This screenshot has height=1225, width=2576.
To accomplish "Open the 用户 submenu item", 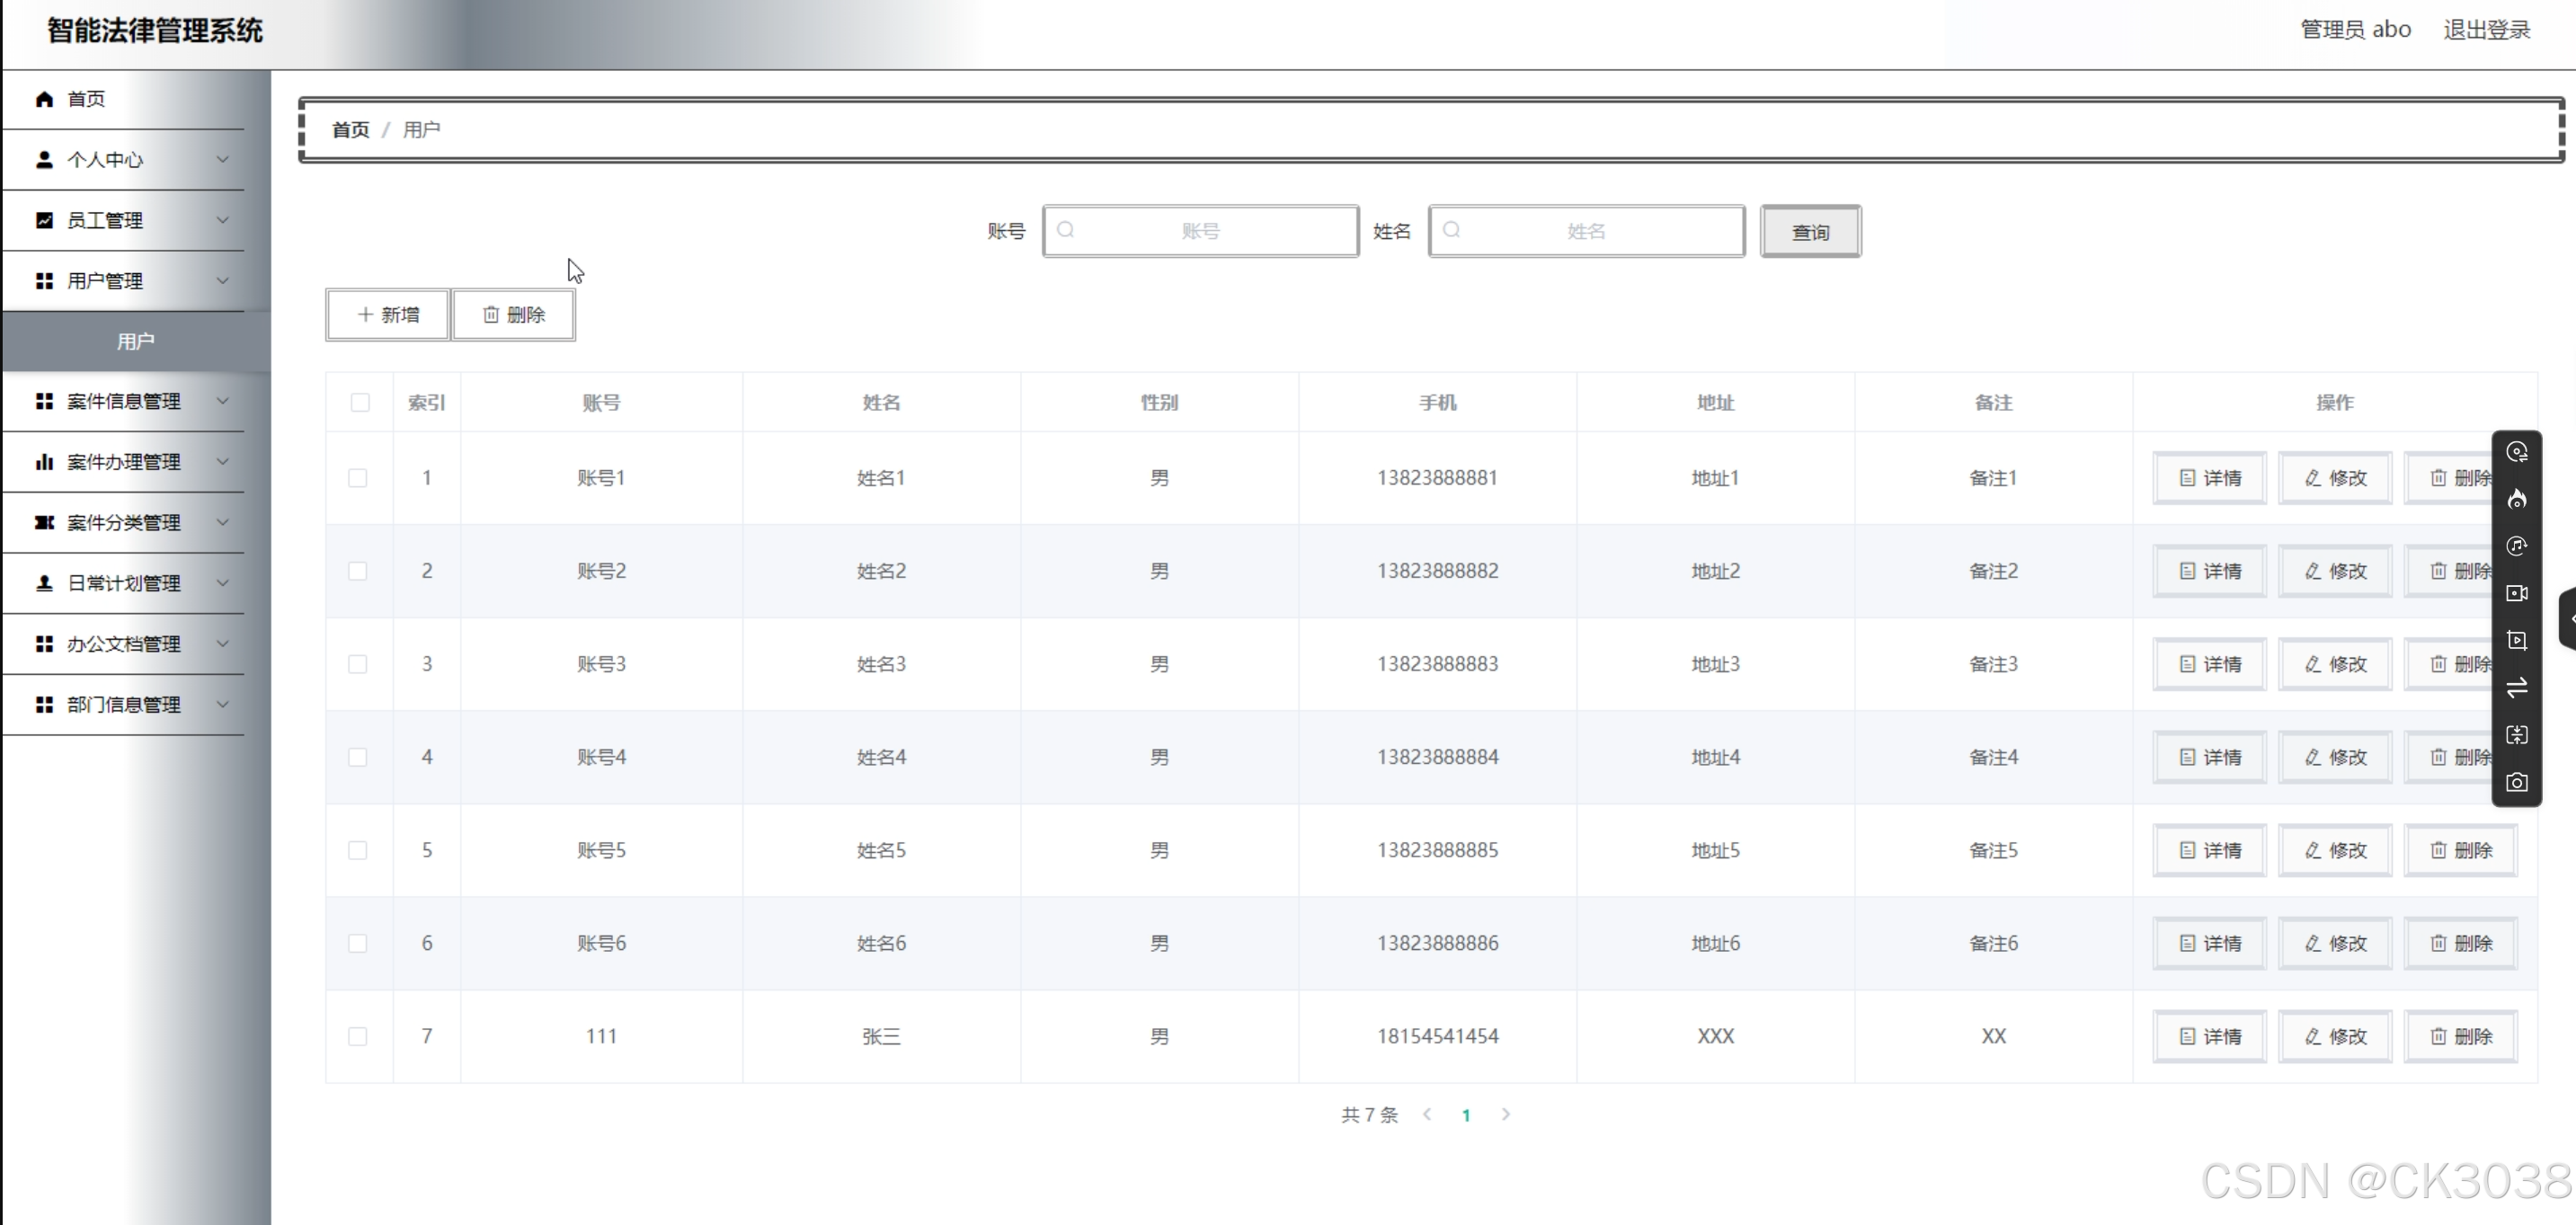I will click(x=135, y=341).
